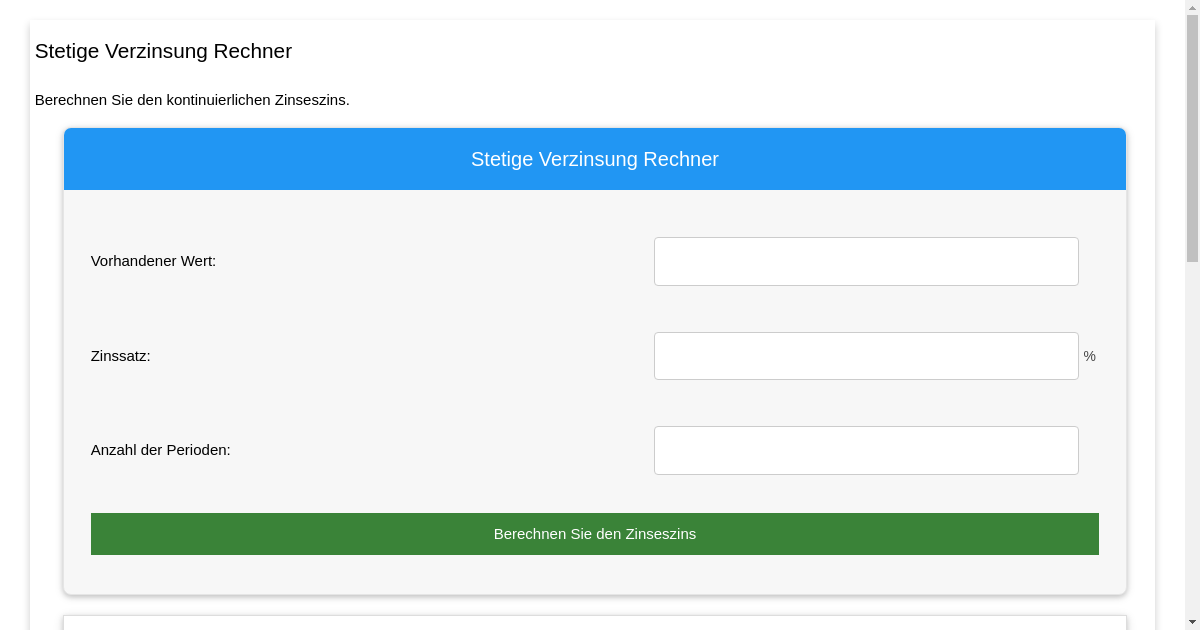Click the percent sign beside Zinssatz field

click(1090, 356)
